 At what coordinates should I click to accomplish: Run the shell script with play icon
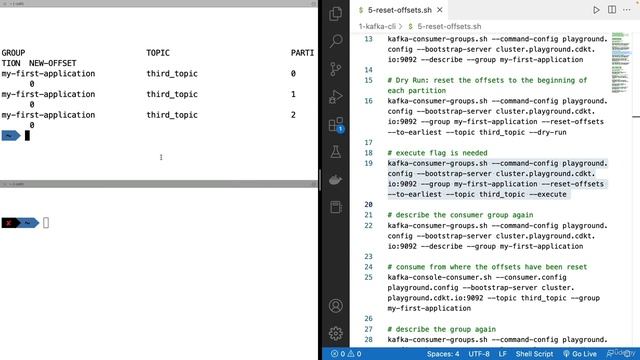click(x=596, y=10)
